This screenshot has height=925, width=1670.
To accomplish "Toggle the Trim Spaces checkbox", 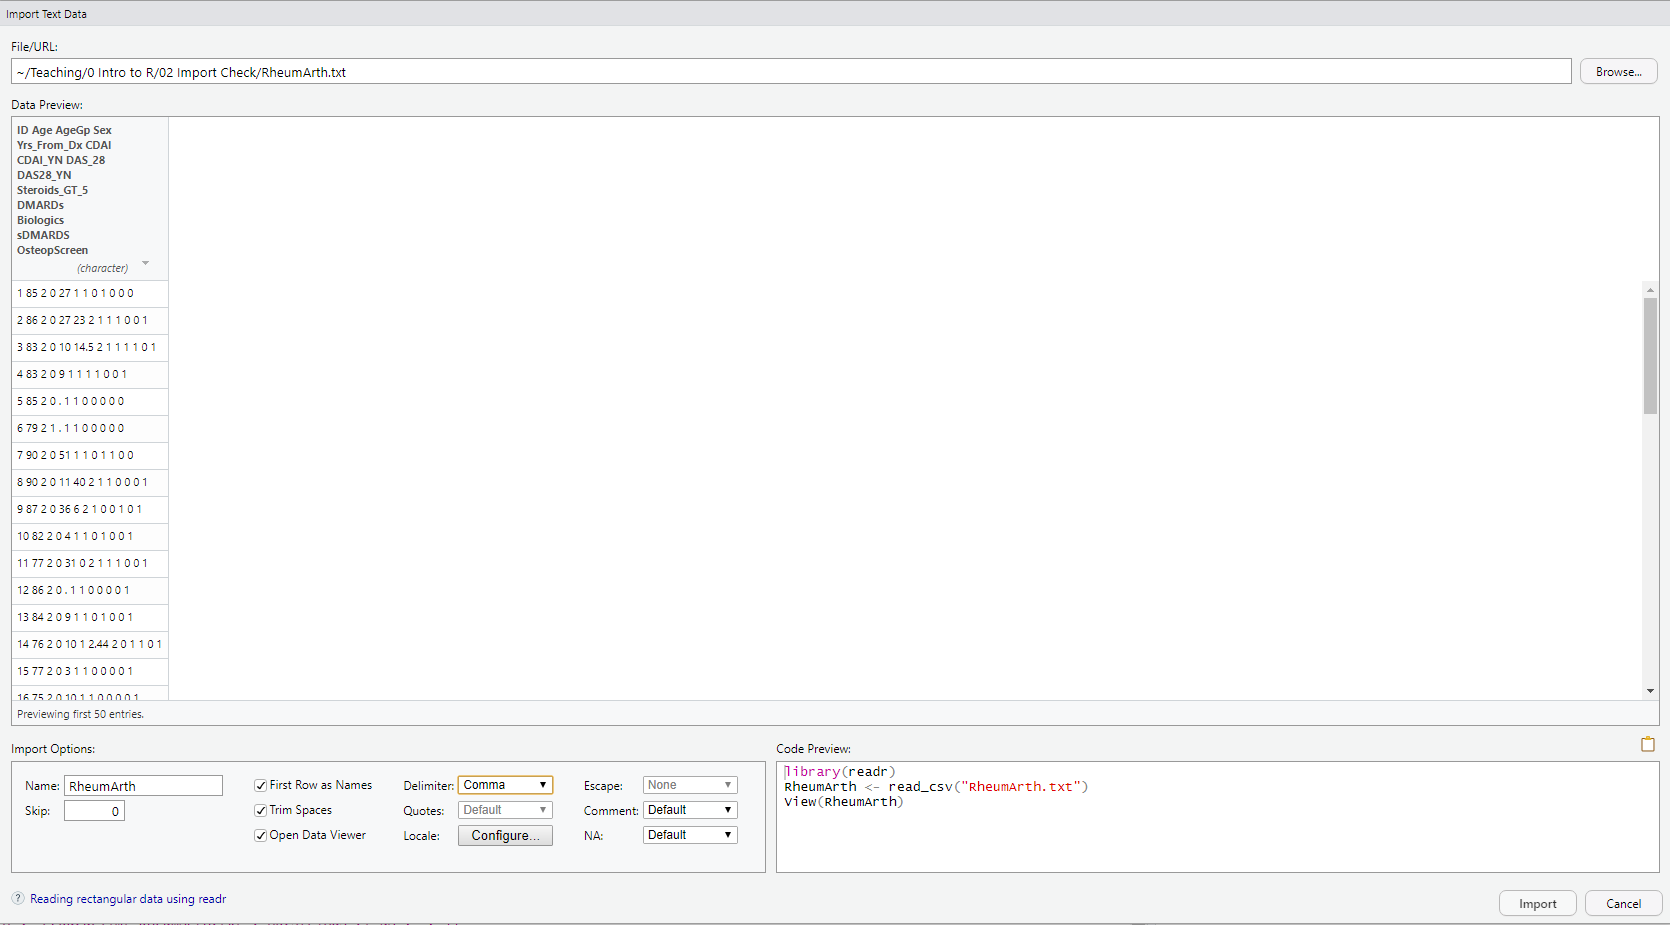I will click(x=261, y=811).
